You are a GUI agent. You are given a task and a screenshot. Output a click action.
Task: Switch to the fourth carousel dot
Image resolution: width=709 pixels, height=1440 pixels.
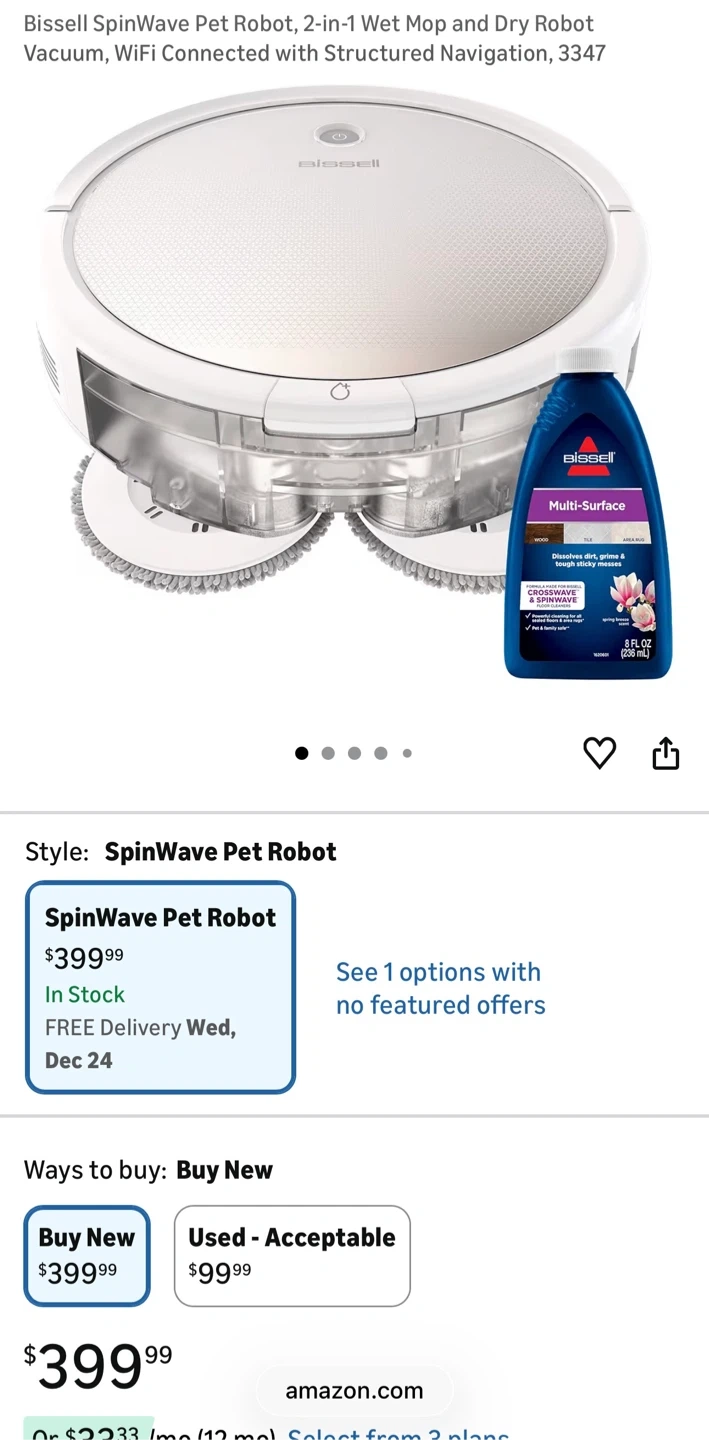(x=380, y=753)
